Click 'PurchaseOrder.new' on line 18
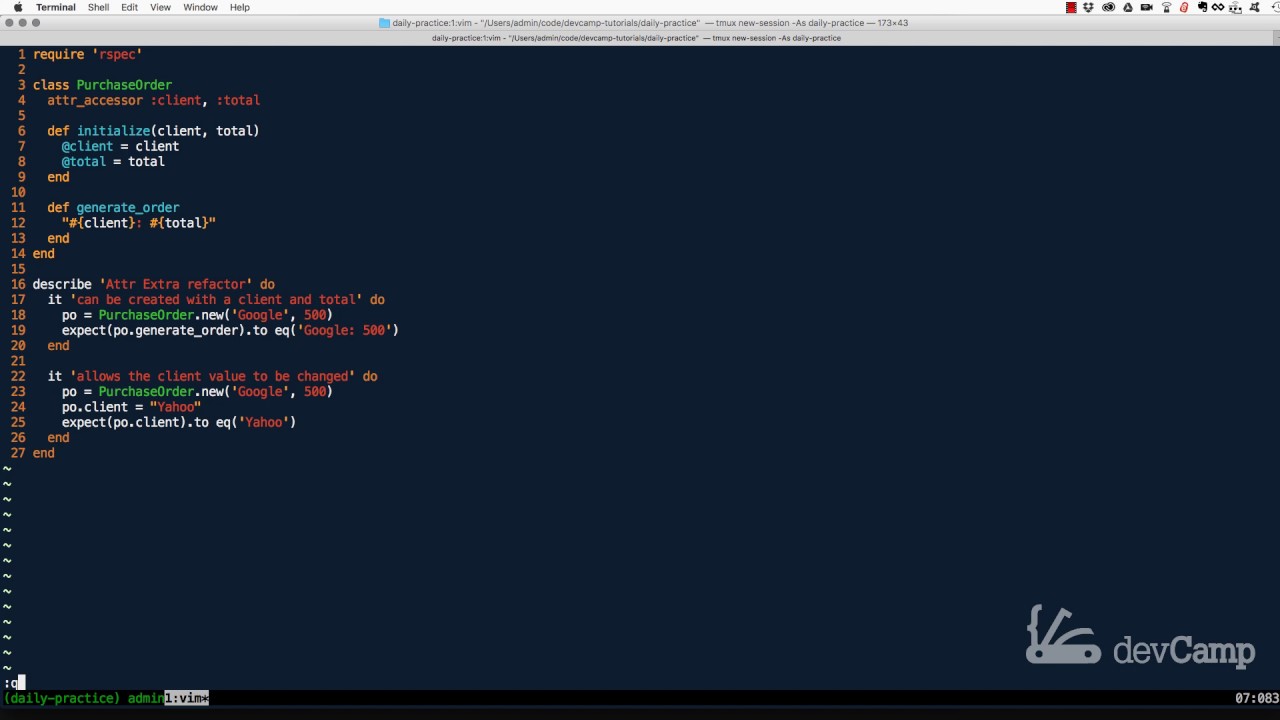 [161, 315]
